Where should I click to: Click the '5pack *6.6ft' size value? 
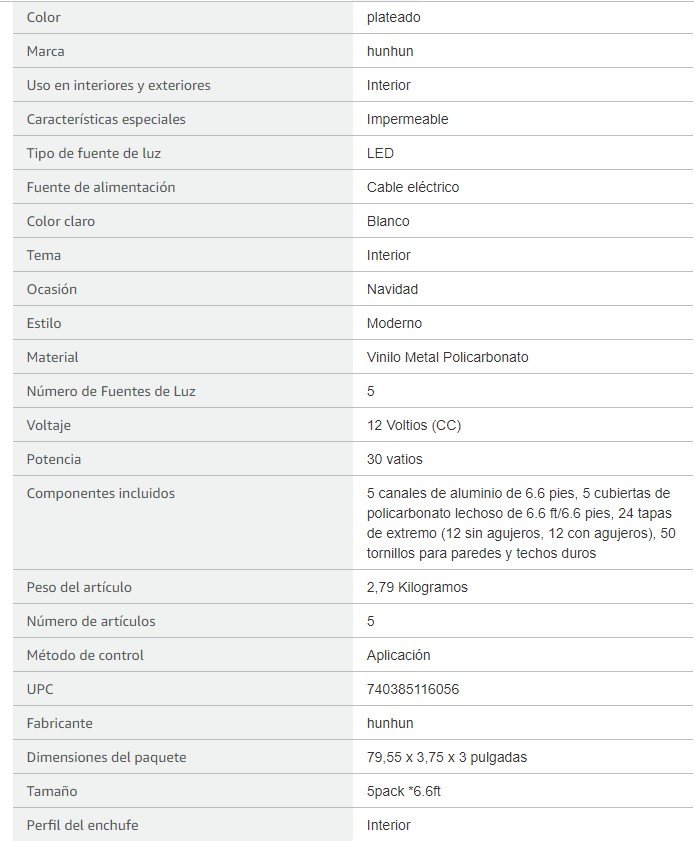pos(404,791)
